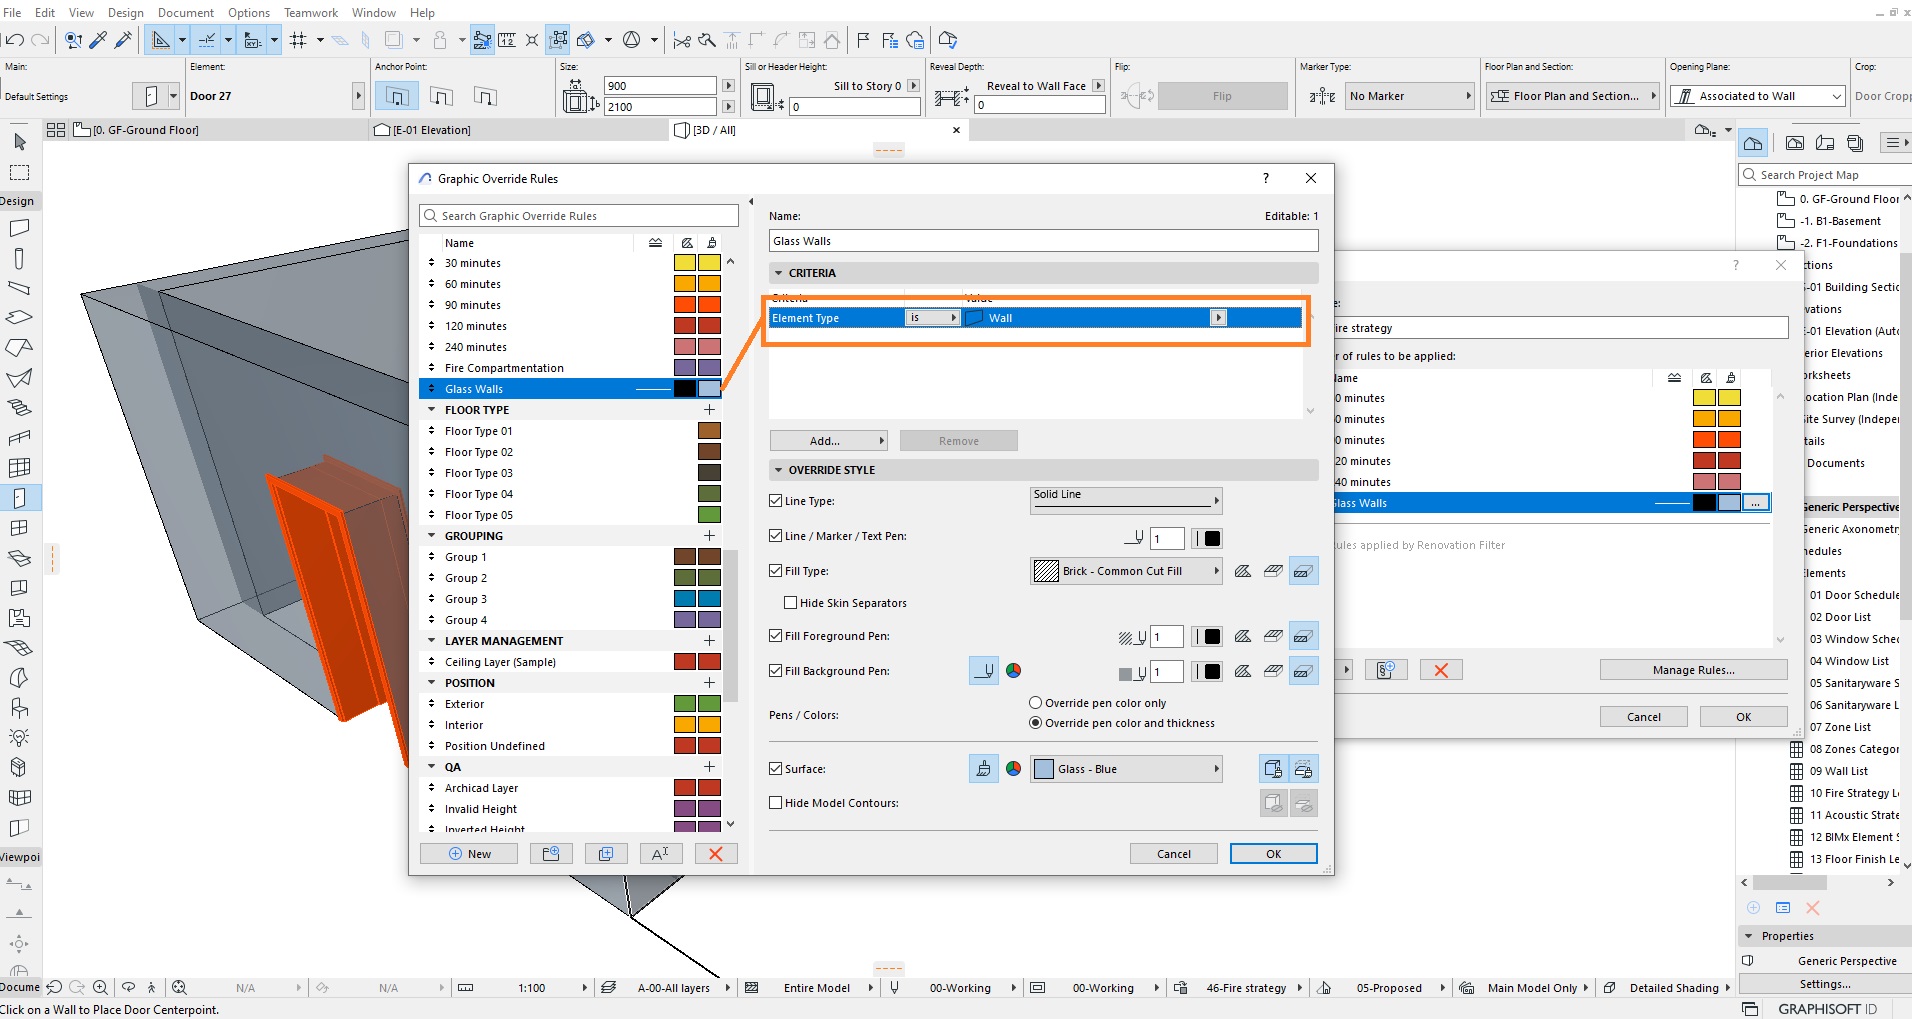Click the duplicate rule icon below list
1912x1019 pixels.
pyautogui.click(x=606, y=853)
